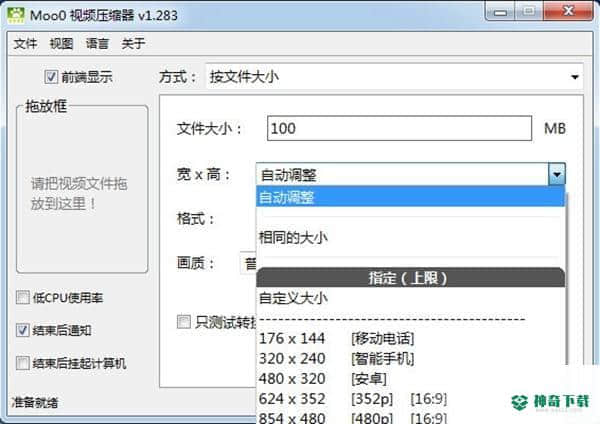600x424 pixels.
Task: Close the Moo0 window
Action: [x=568, y=11]
